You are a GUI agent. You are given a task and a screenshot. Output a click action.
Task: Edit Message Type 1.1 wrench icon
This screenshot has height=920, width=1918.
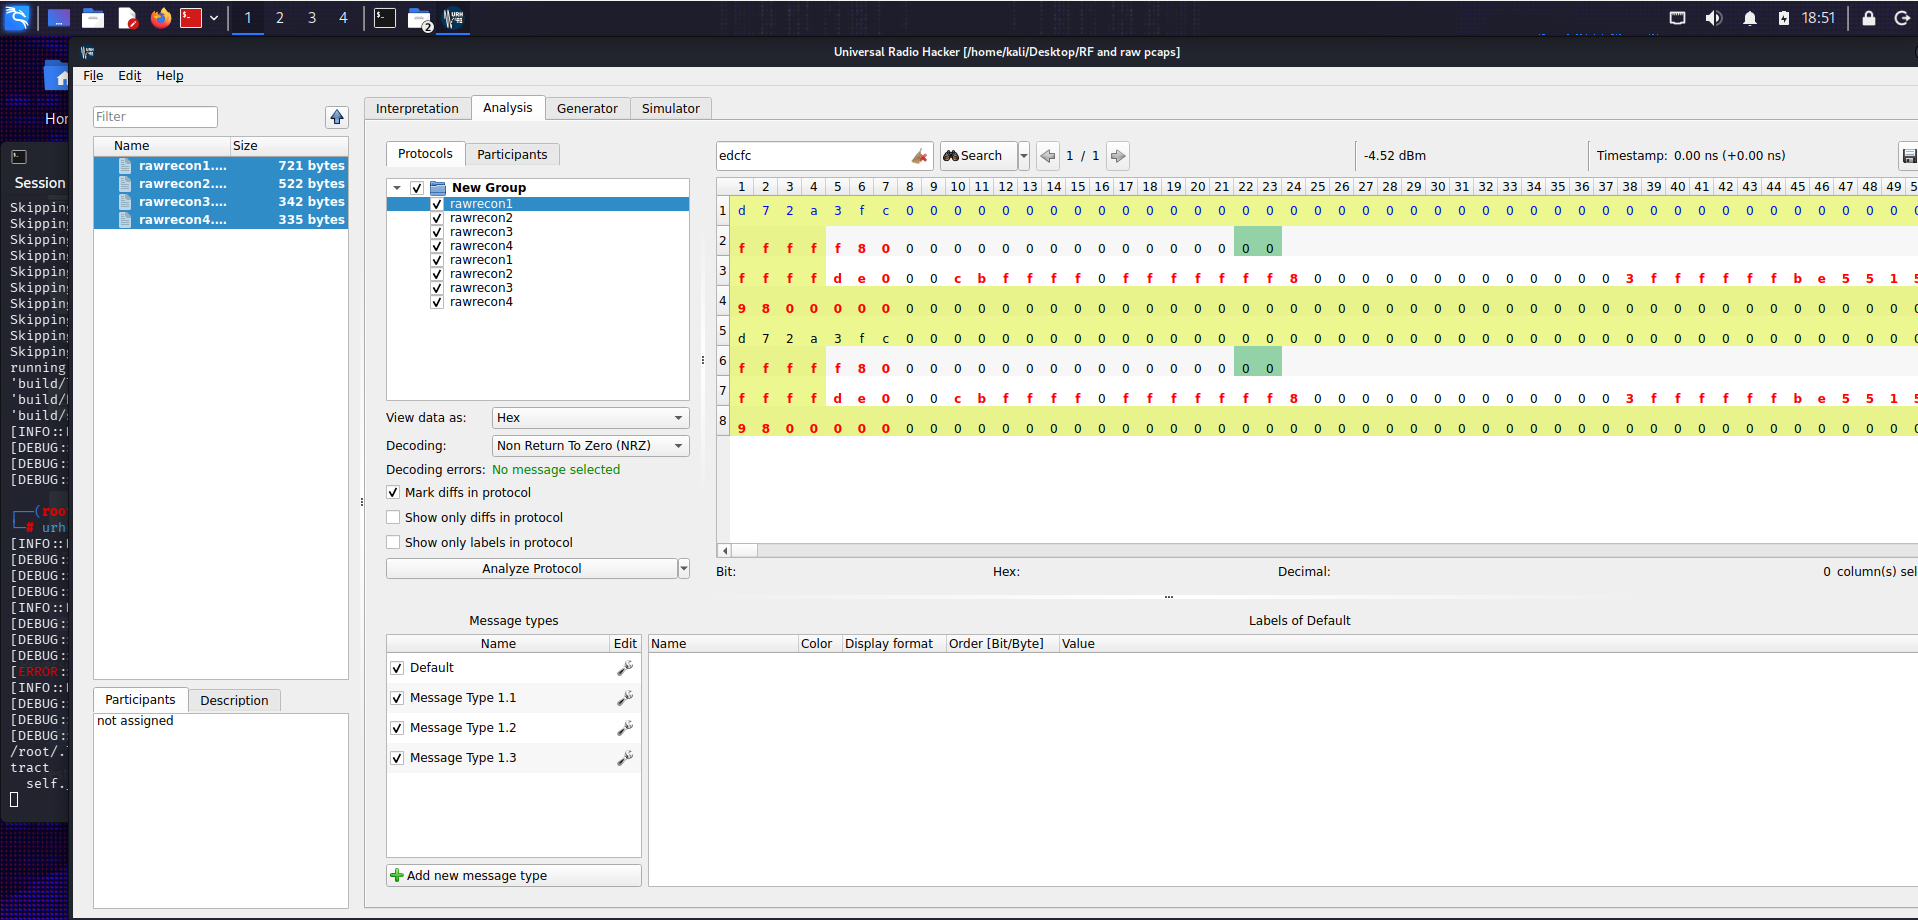(625, 698)
